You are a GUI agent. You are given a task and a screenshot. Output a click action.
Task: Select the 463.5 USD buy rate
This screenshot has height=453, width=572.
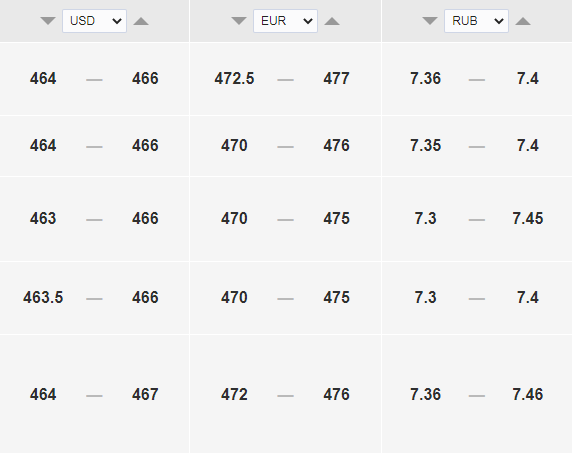pos(43,297)
